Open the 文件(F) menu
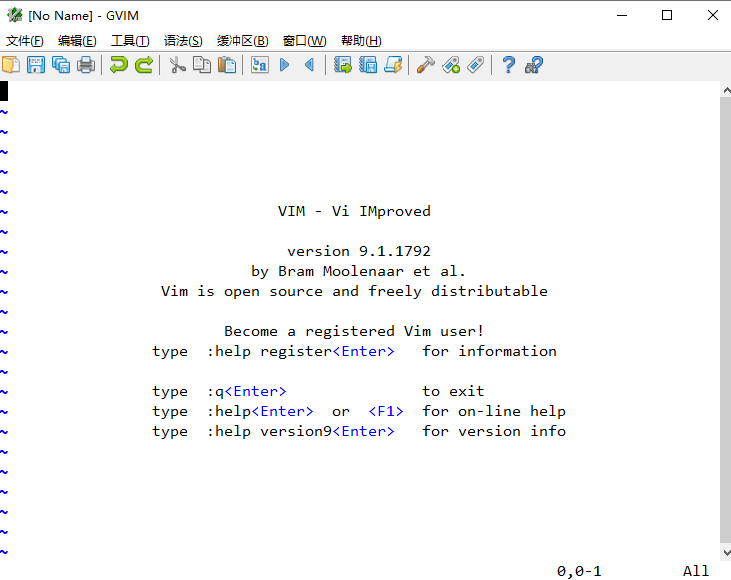The width and height of the screenshot is (731, 580). tap(24, 41)
